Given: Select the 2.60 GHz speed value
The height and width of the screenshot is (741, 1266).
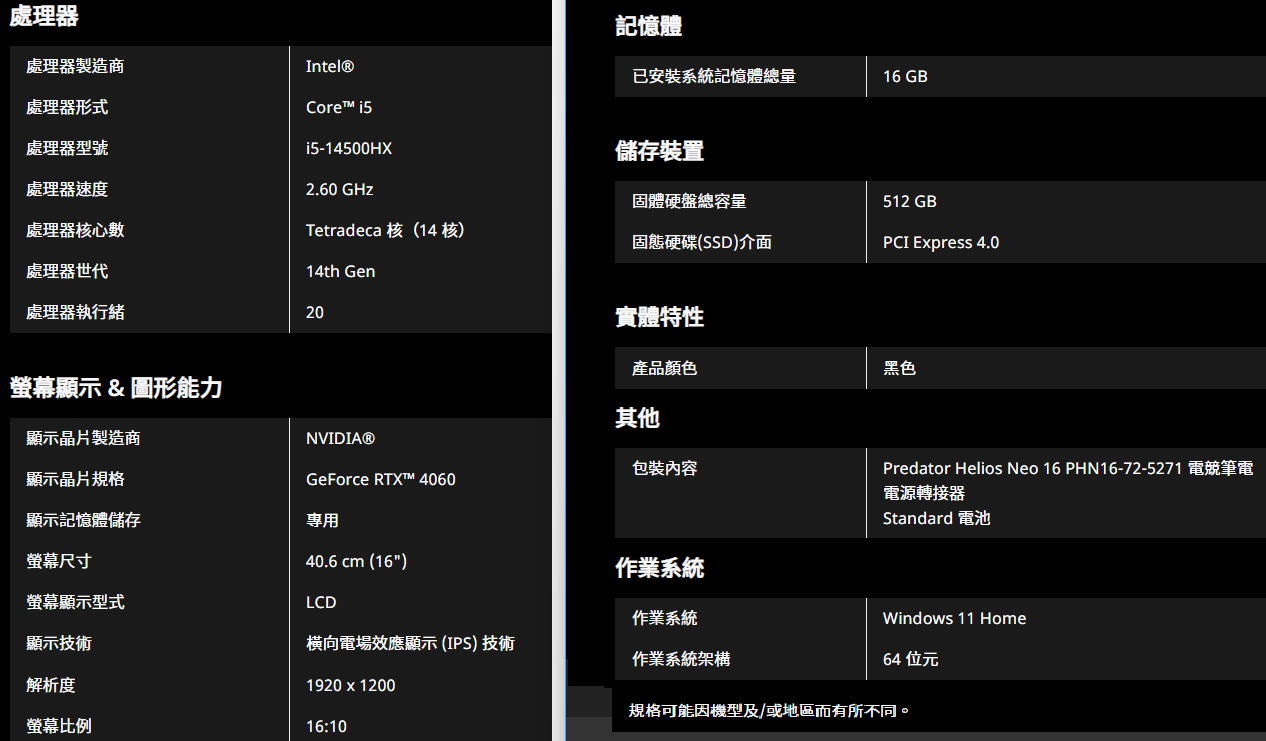Looking at the screenshot, I should coord(340,189).
